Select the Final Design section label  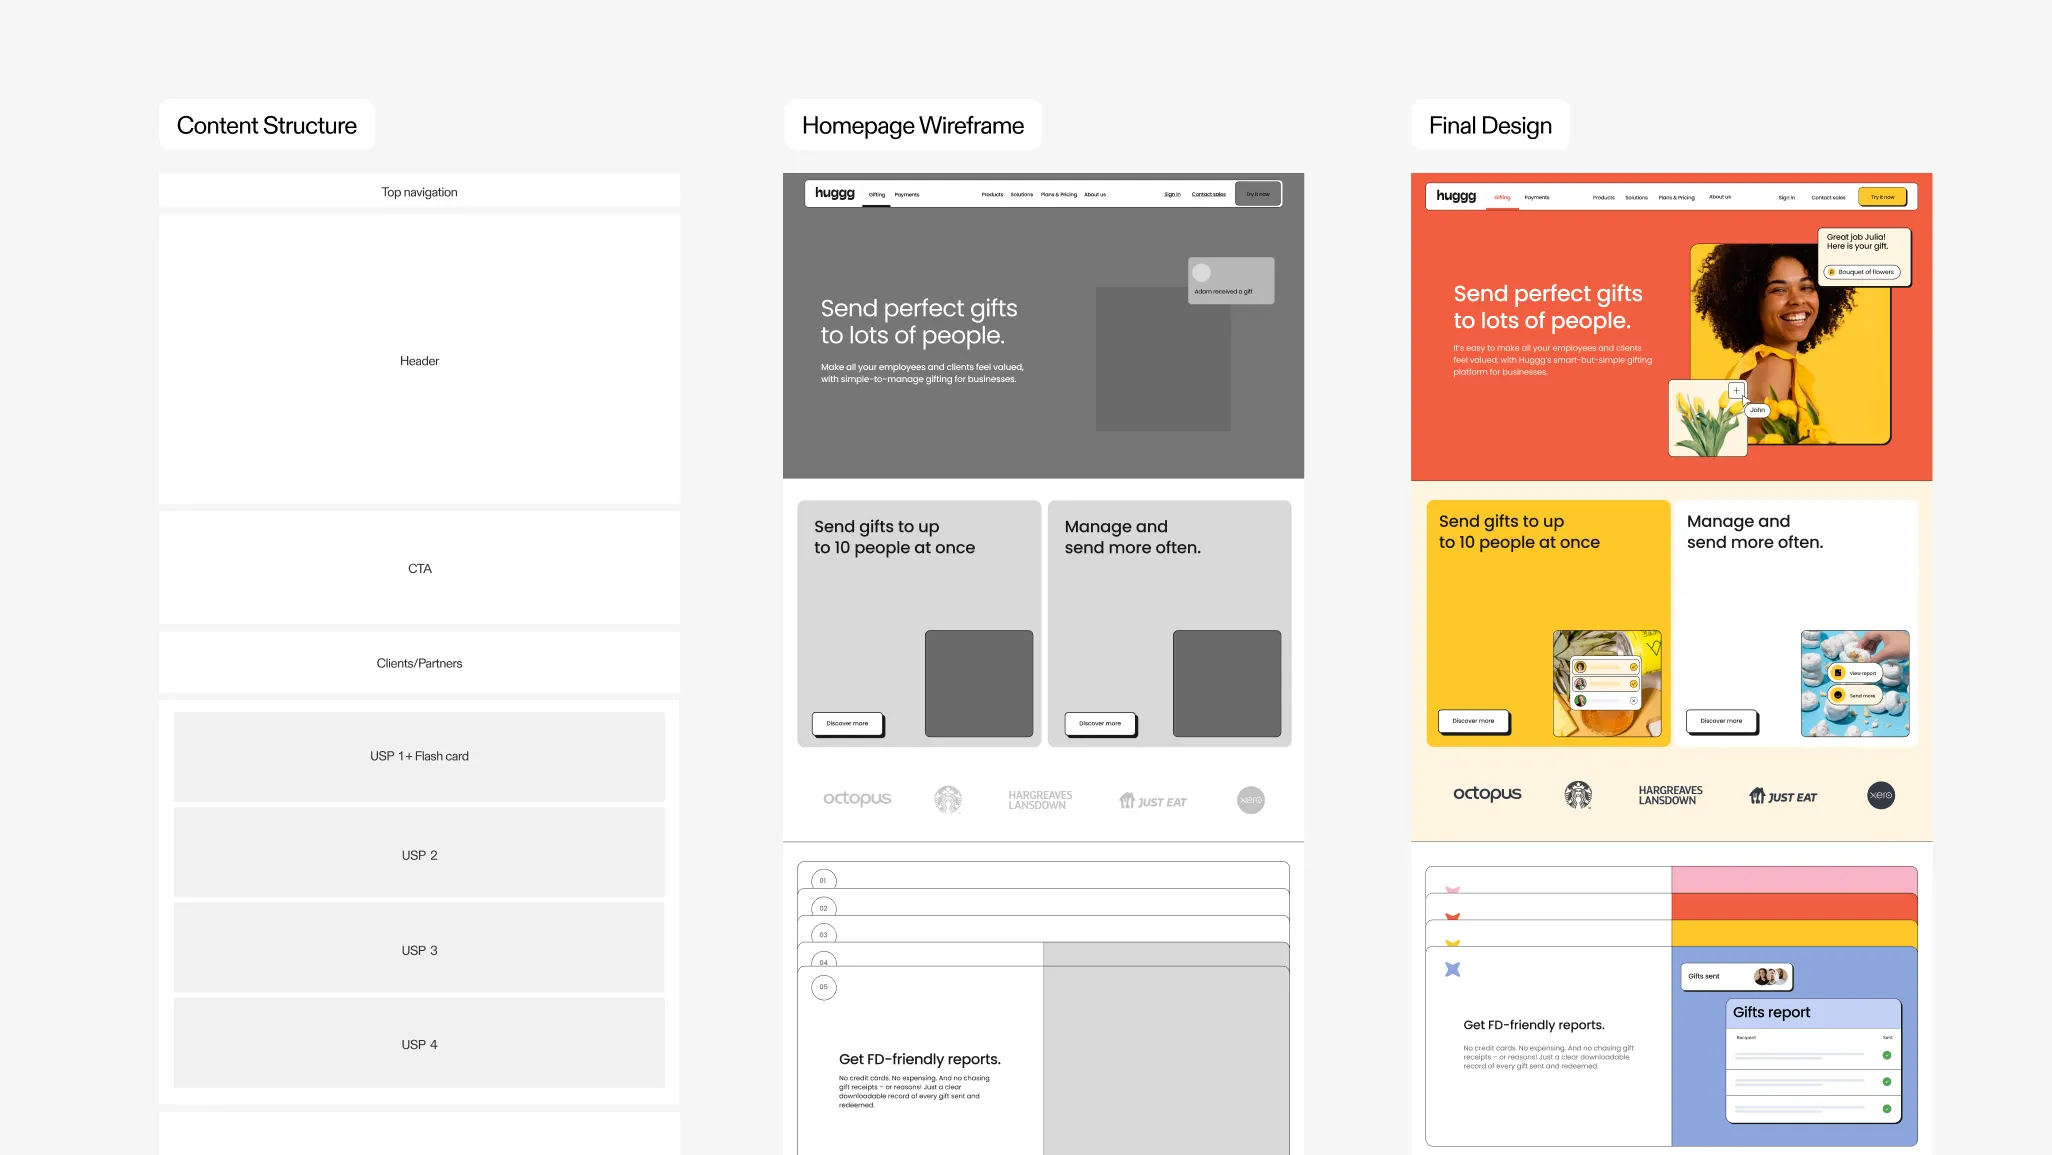1490,125
